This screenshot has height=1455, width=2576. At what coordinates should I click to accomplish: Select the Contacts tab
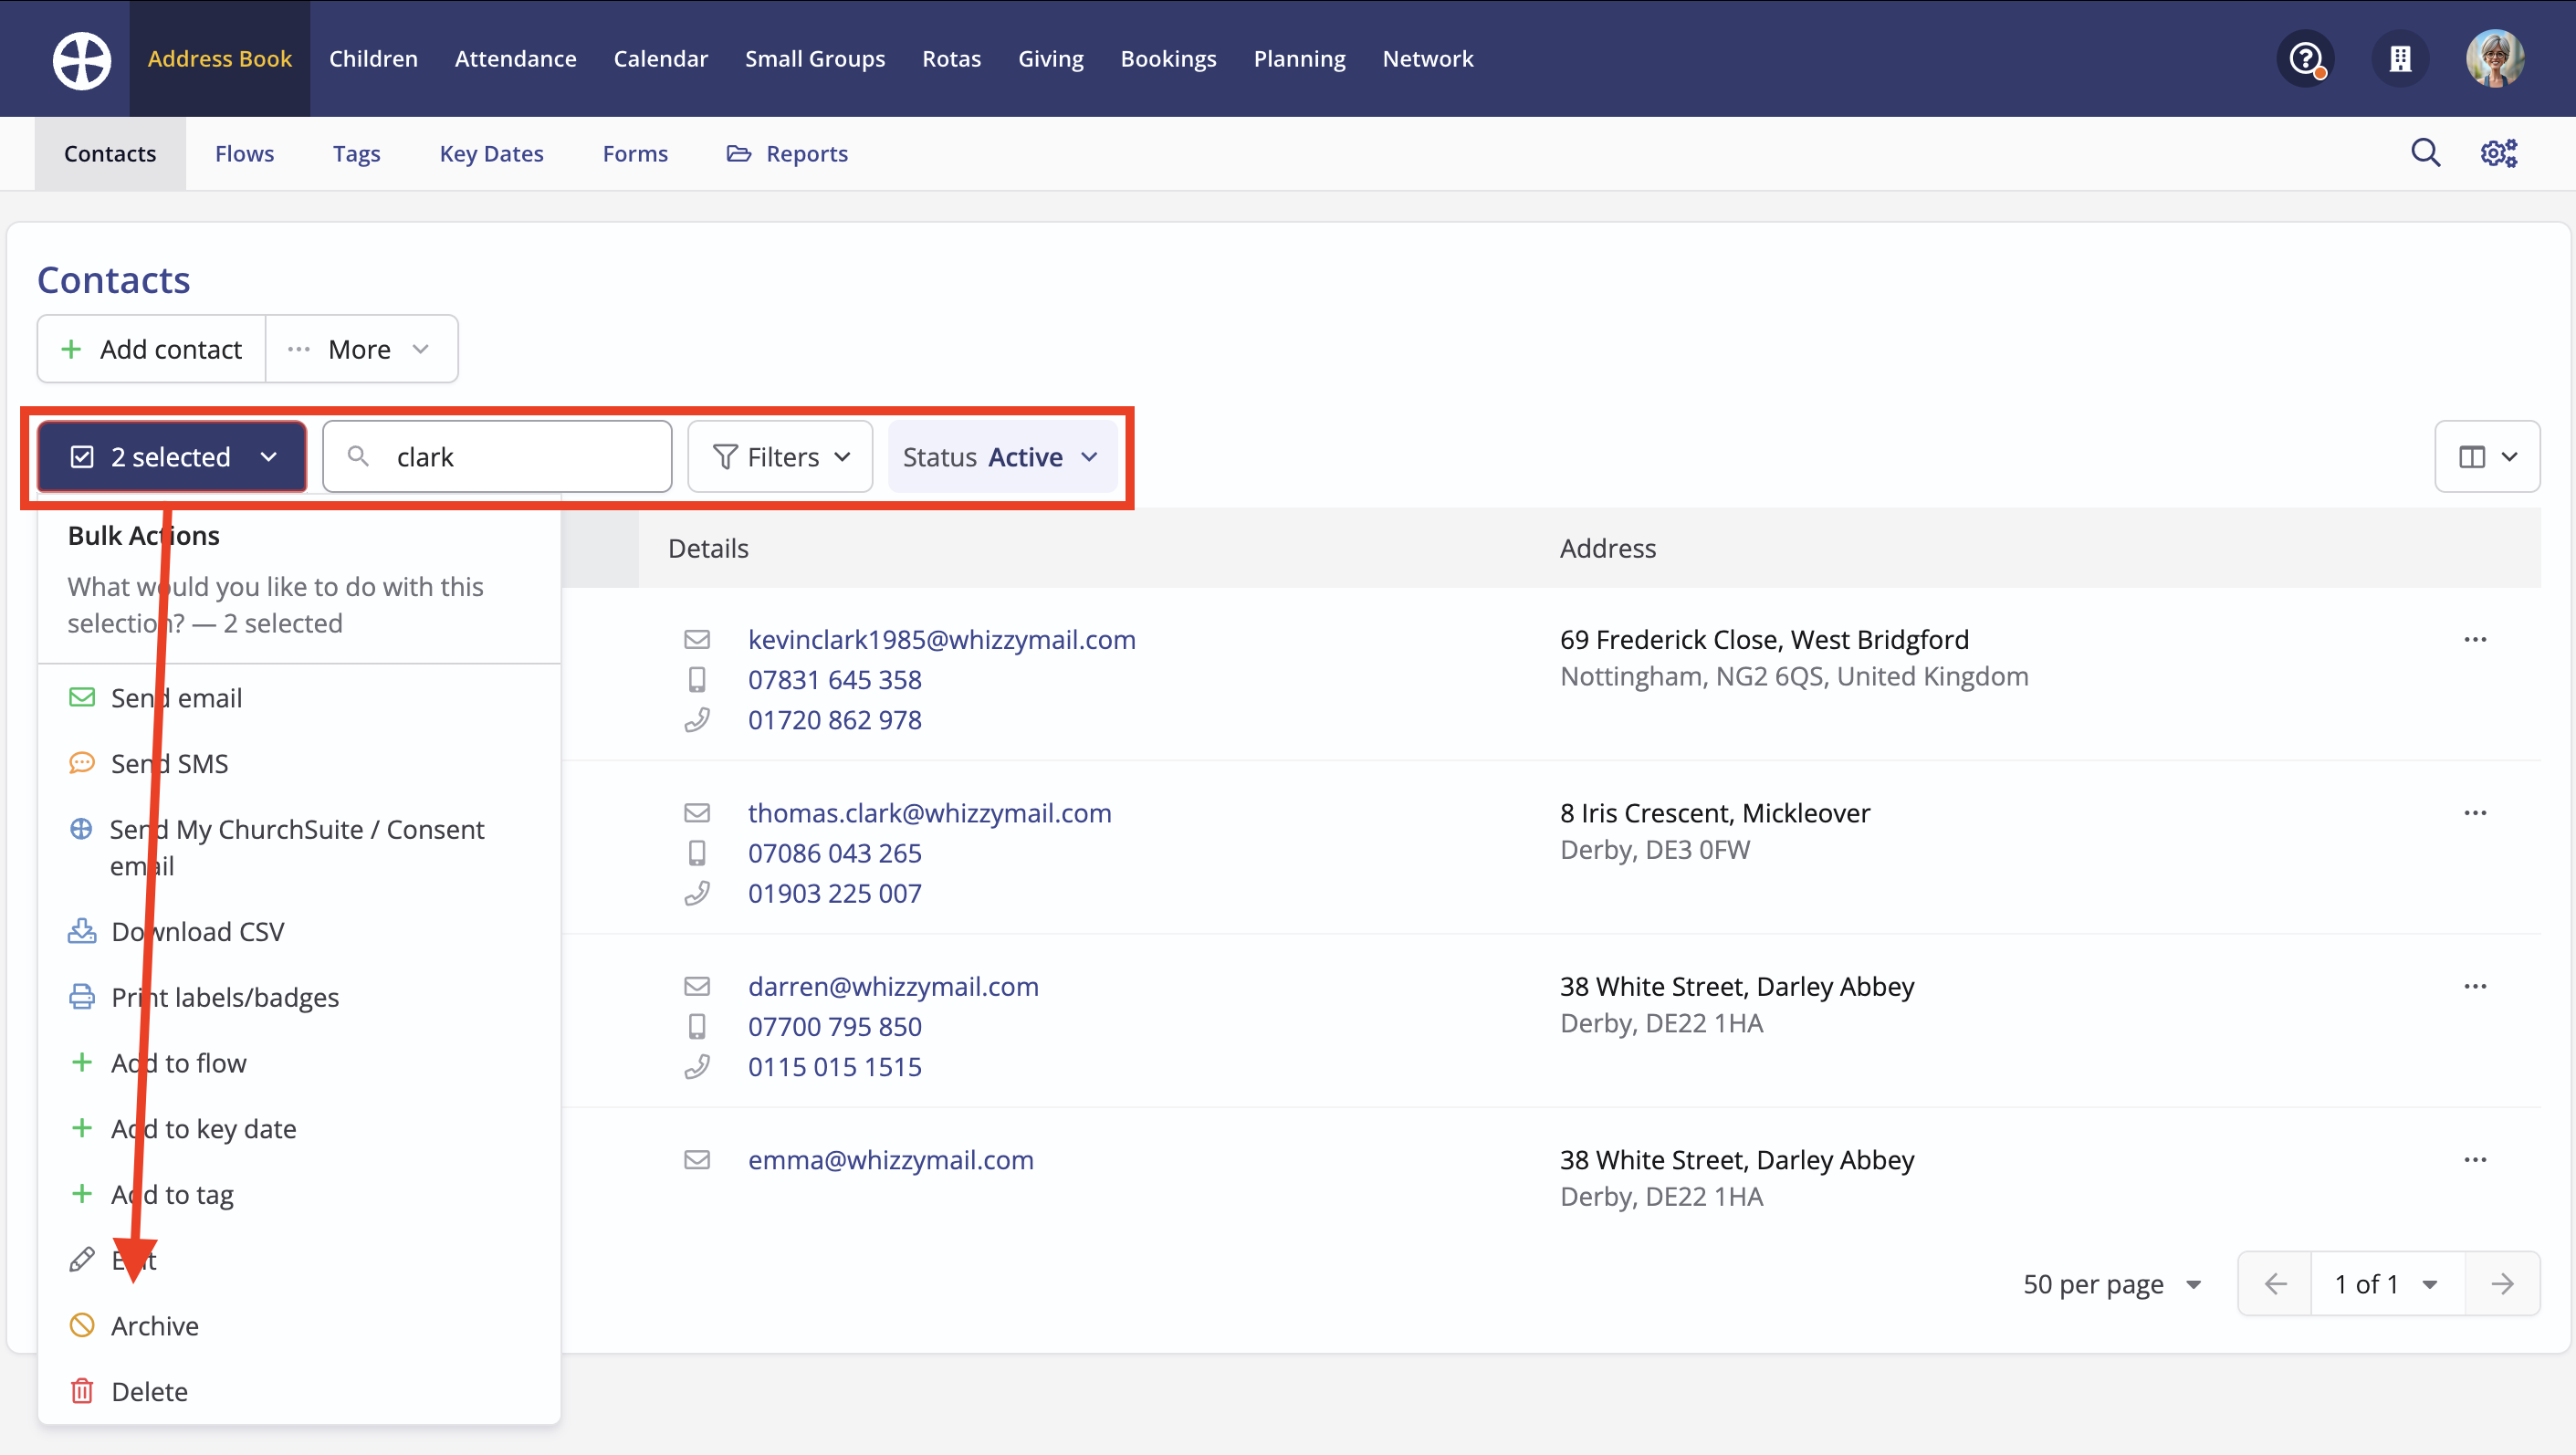click(110, 154)
